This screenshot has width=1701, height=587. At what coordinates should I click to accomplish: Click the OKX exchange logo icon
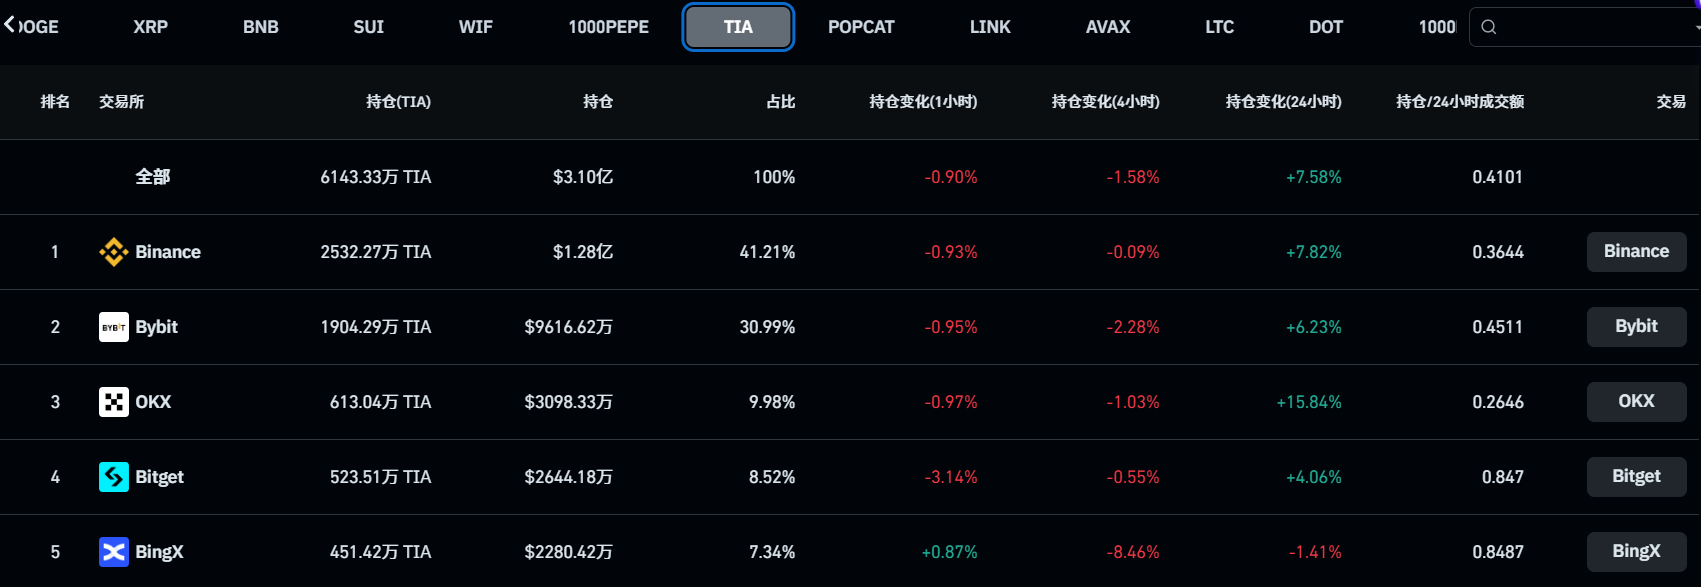click(114, 401)
